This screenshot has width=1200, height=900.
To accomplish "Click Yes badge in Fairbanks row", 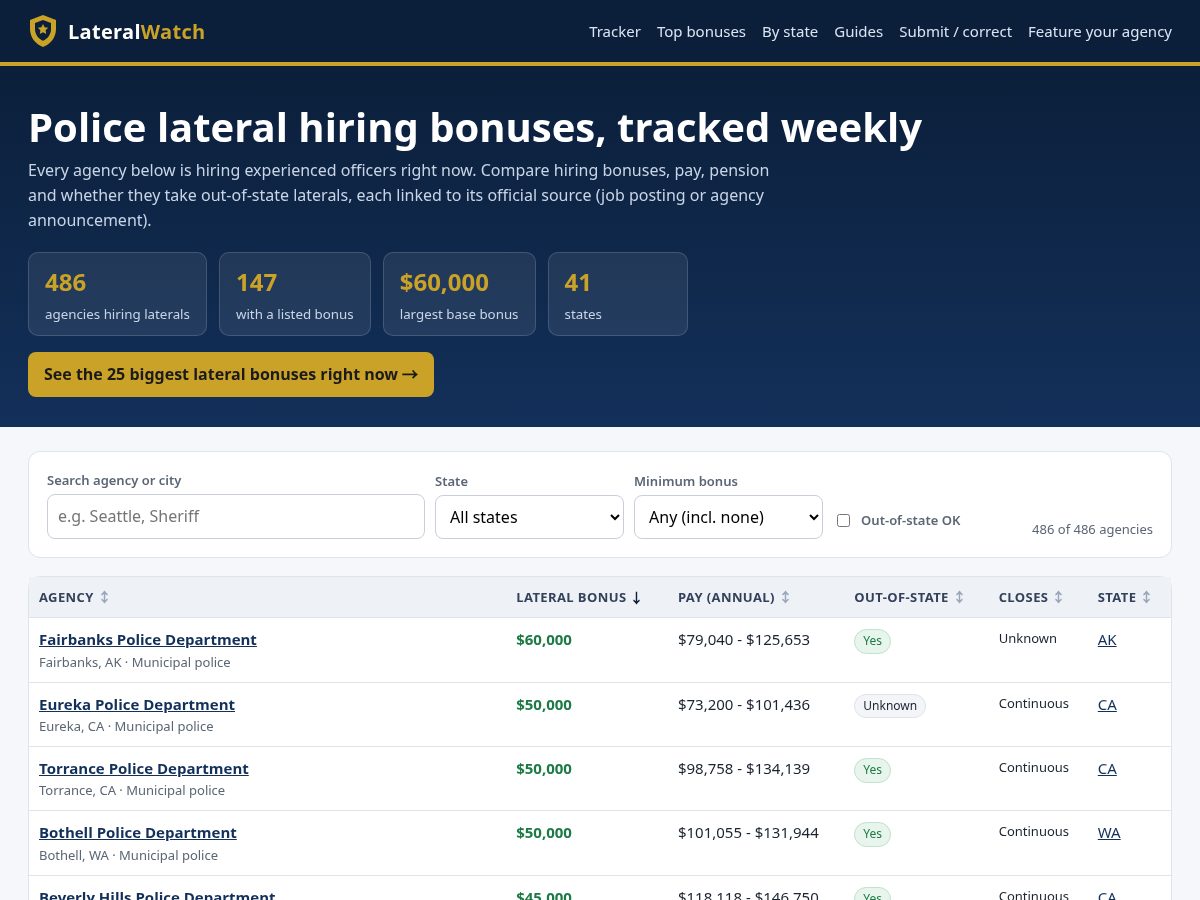I will (872, 641).
